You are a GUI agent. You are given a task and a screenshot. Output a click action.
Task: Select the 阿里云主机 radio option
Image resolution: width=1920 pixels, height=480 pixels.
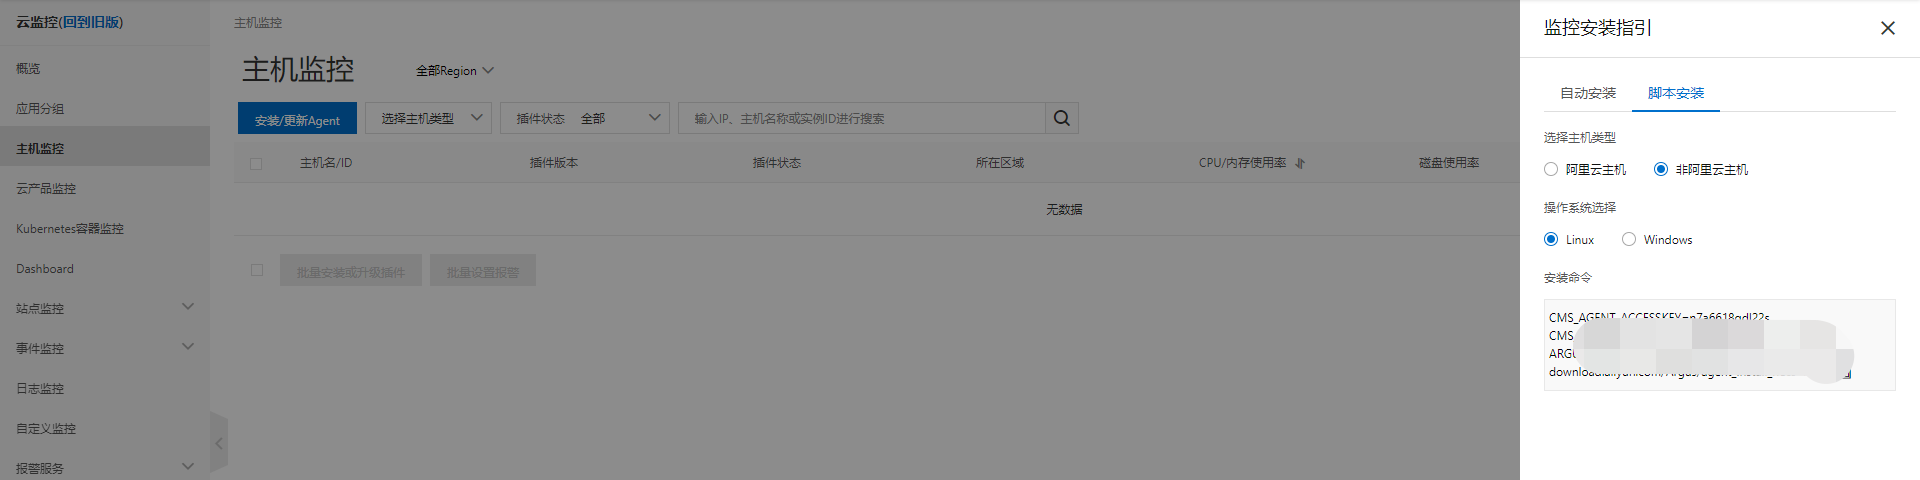(1551, 169)
